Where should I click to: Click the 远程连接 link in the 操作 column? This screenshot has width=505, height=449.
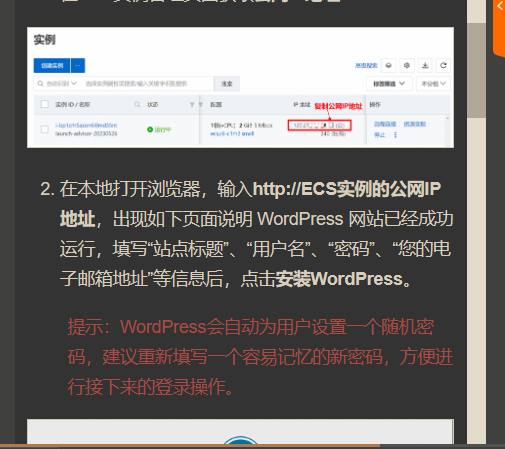tap(385, 124)
